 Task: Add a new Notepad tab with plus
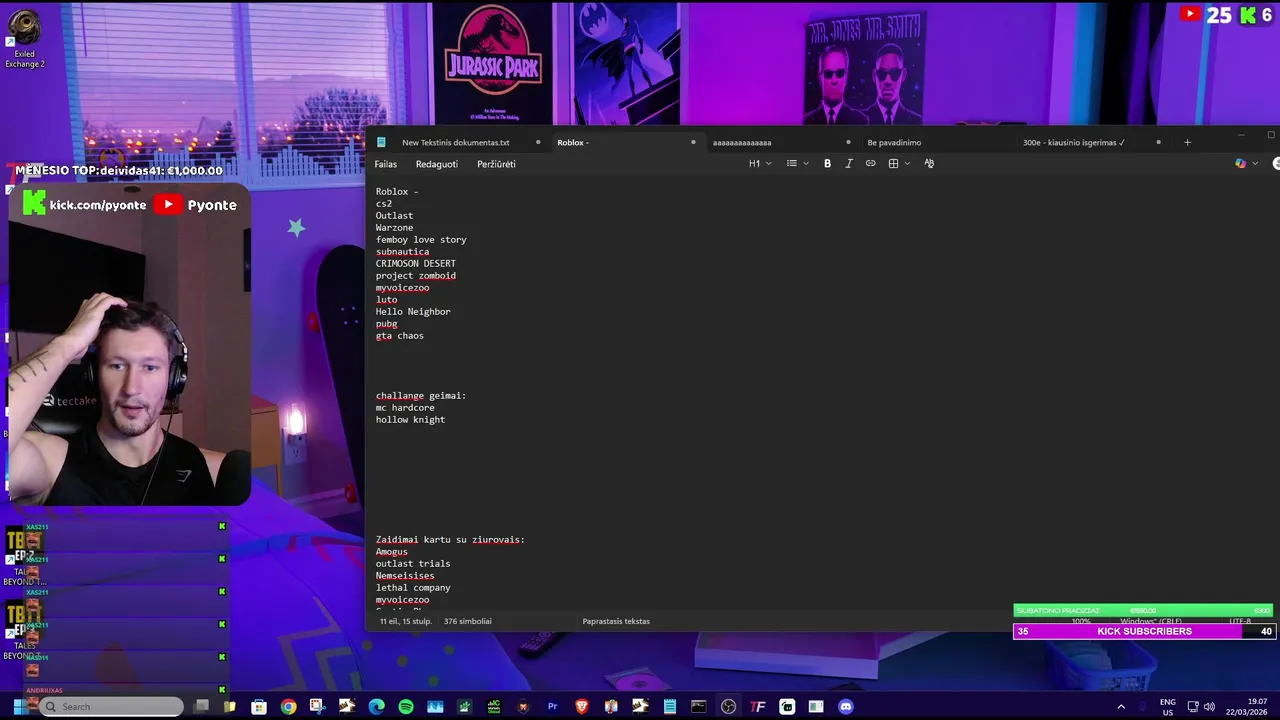(x=1187, y=142)
